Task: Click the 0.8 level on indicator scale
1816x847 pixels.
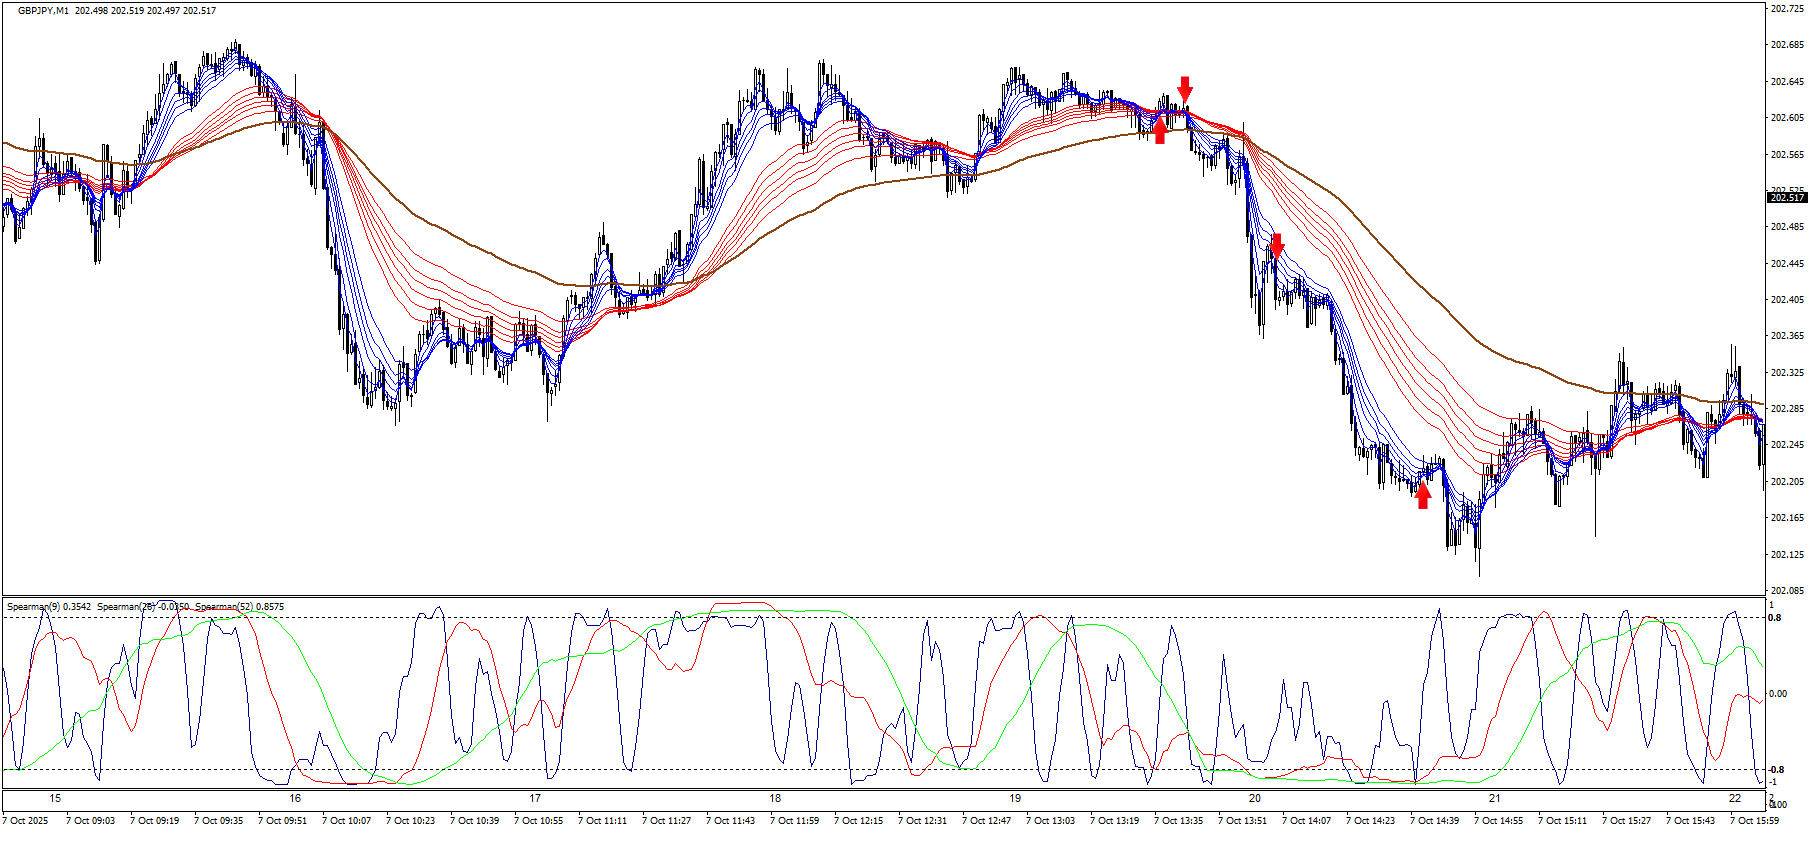Action: pos(1776,618)
